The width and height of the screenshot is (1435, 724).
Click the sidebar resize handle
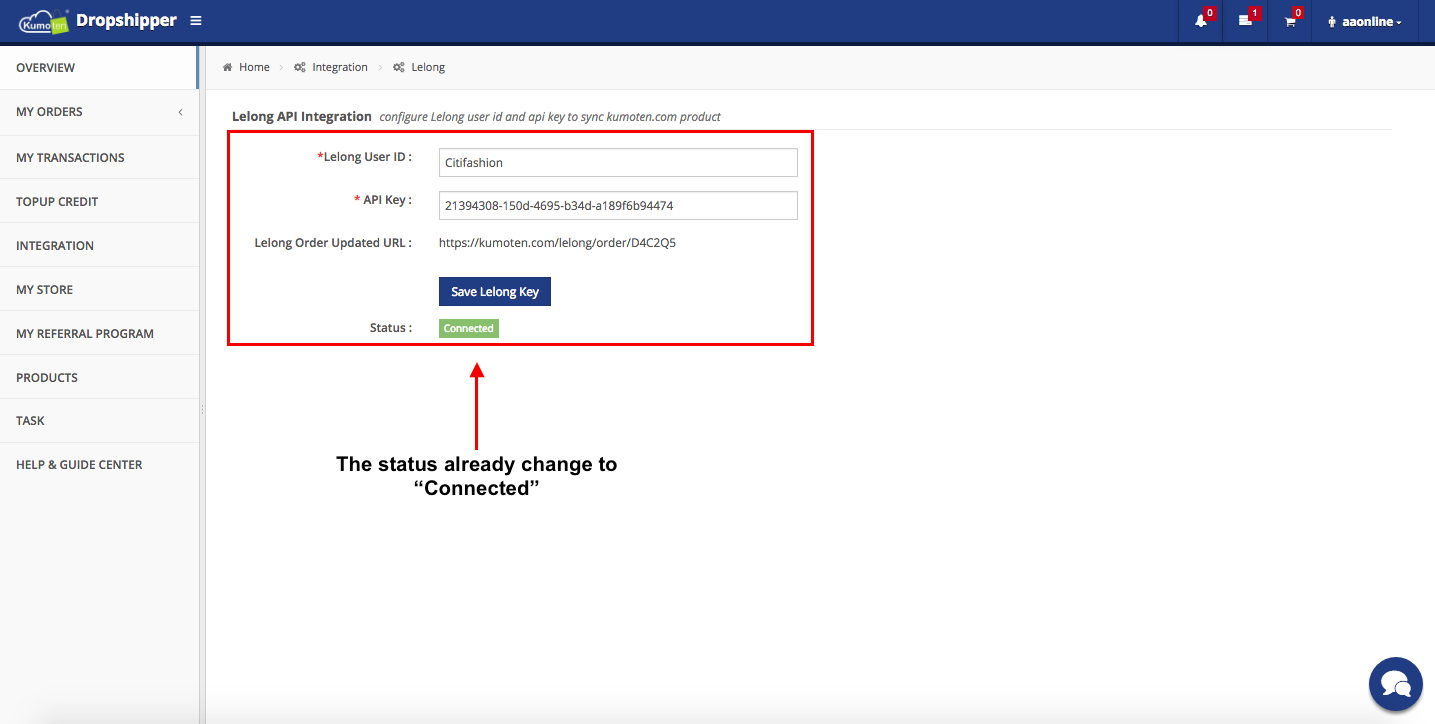coord(202,409)
